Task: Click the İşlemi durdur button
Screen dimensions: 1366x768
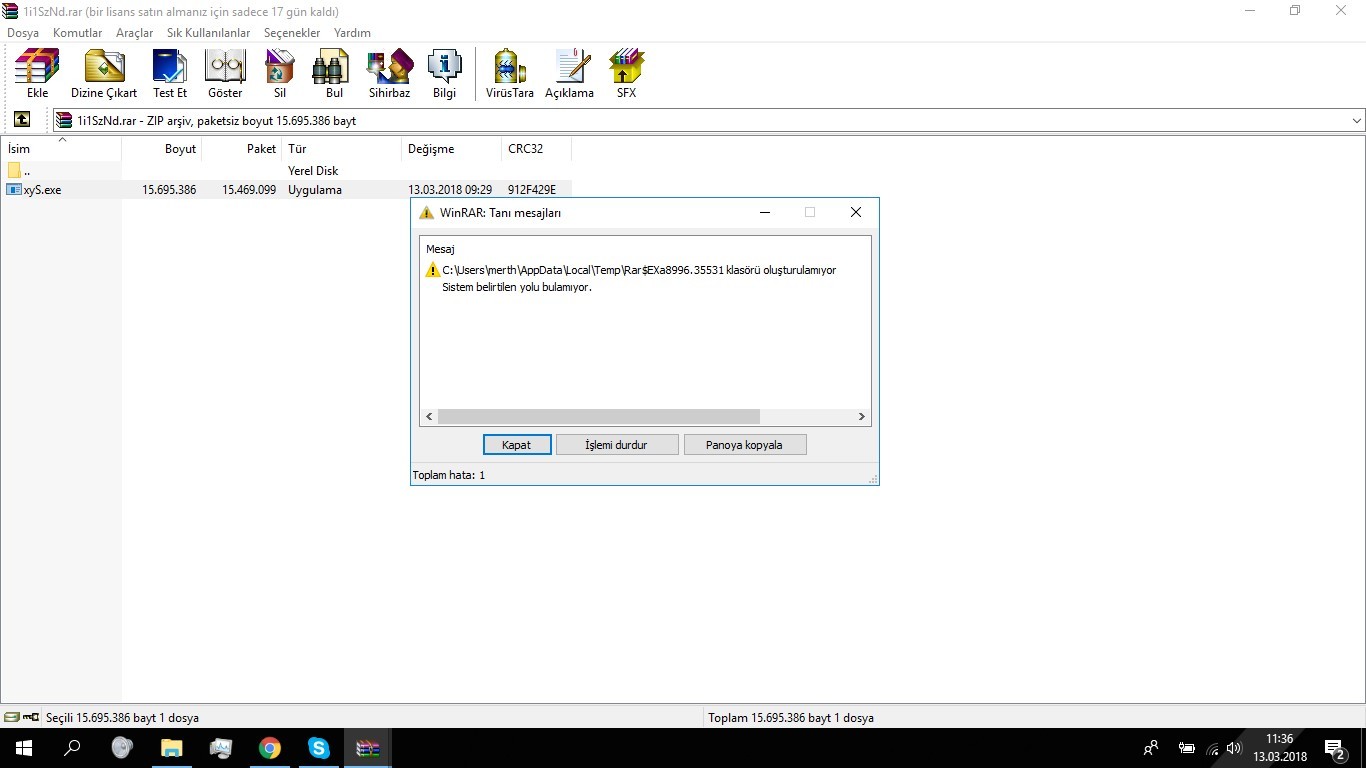Action: pyautogui.click(x=617, y=445)
